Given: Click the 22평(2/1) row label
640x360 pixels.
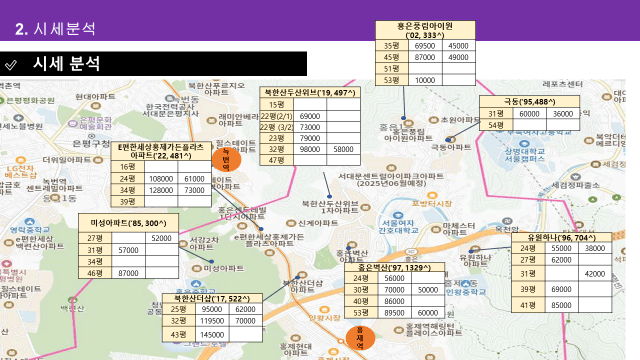Looking at the screenshot, I should tap(277, 116).
